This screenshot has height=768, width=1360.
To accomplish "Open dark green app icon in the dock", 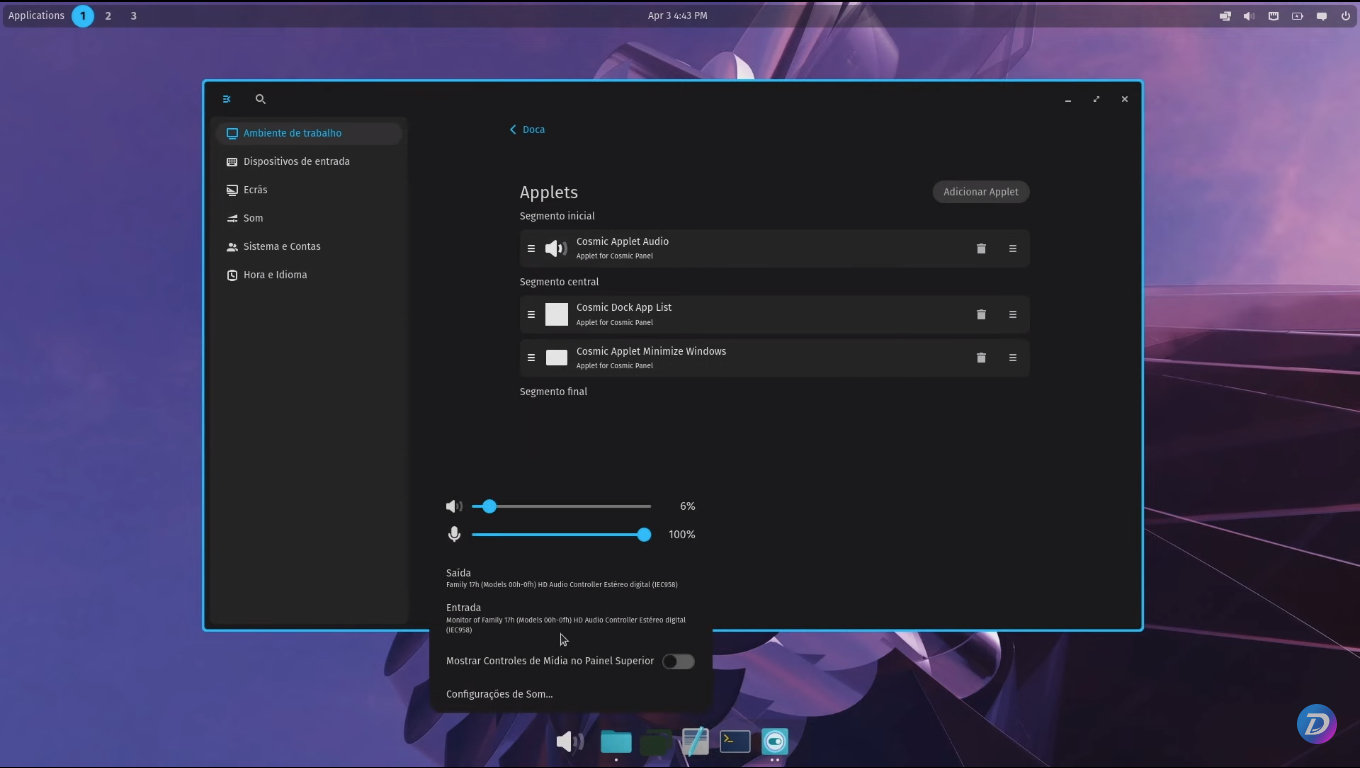I will [x=655, y=742].
